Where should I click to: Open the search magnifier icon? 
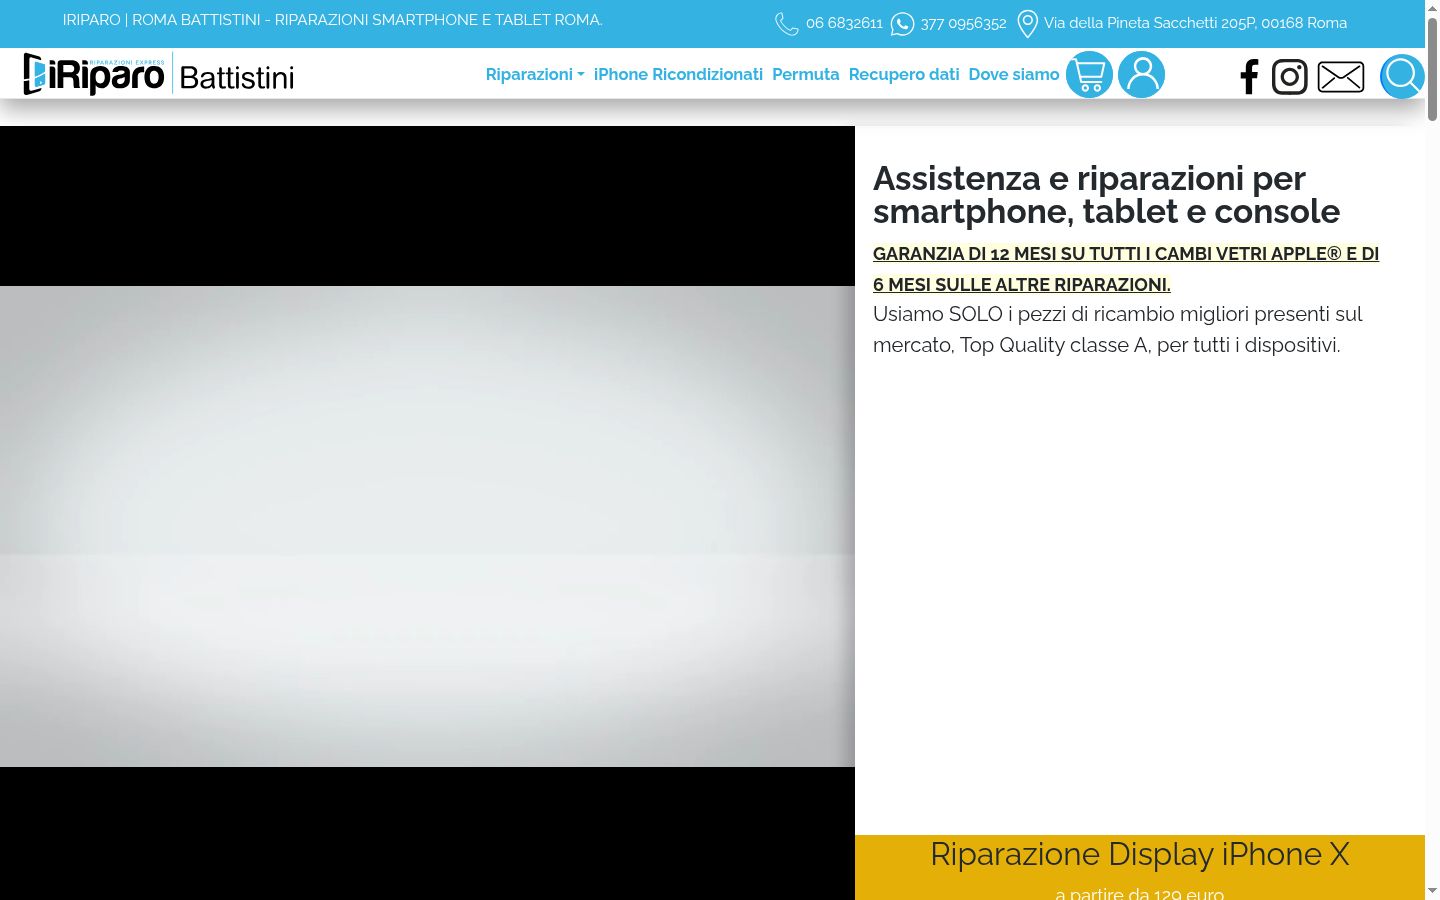point(1402,76)
